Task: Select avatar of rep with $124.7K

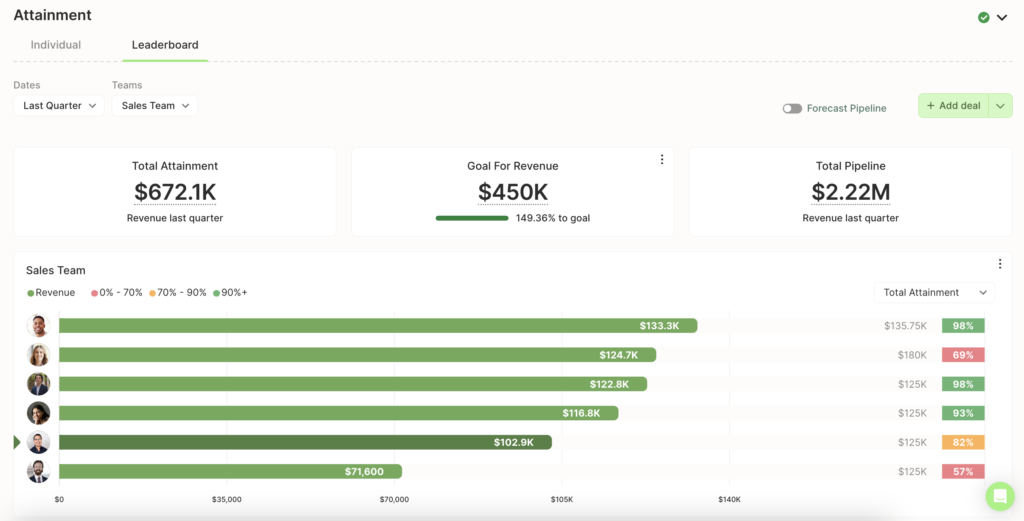Action: (39, 355)
